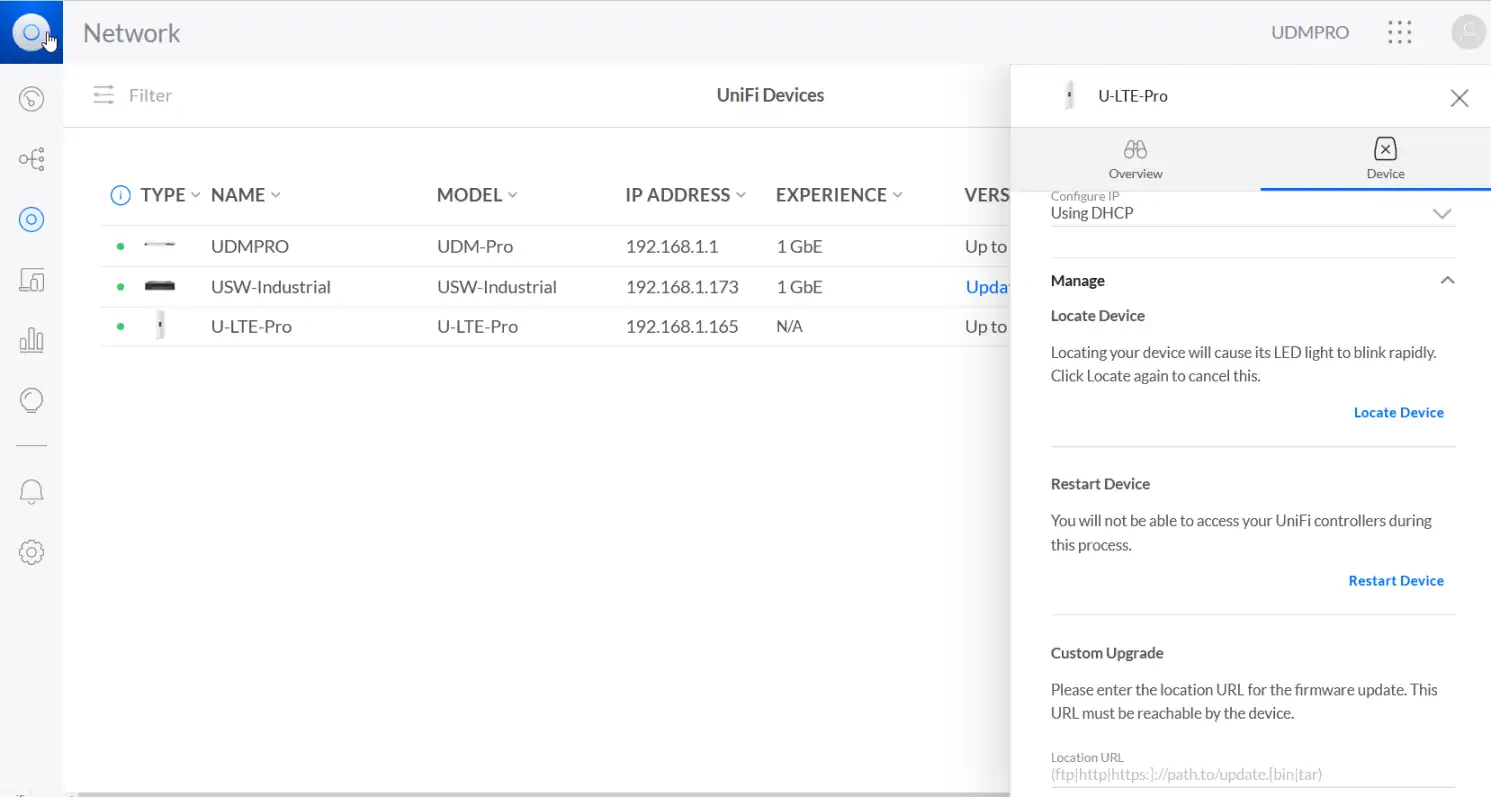Image resolution: width=1491 pixels, height=797 pixels.
Task: Switch to the Device tab
Action: [x=1385, y=159]
